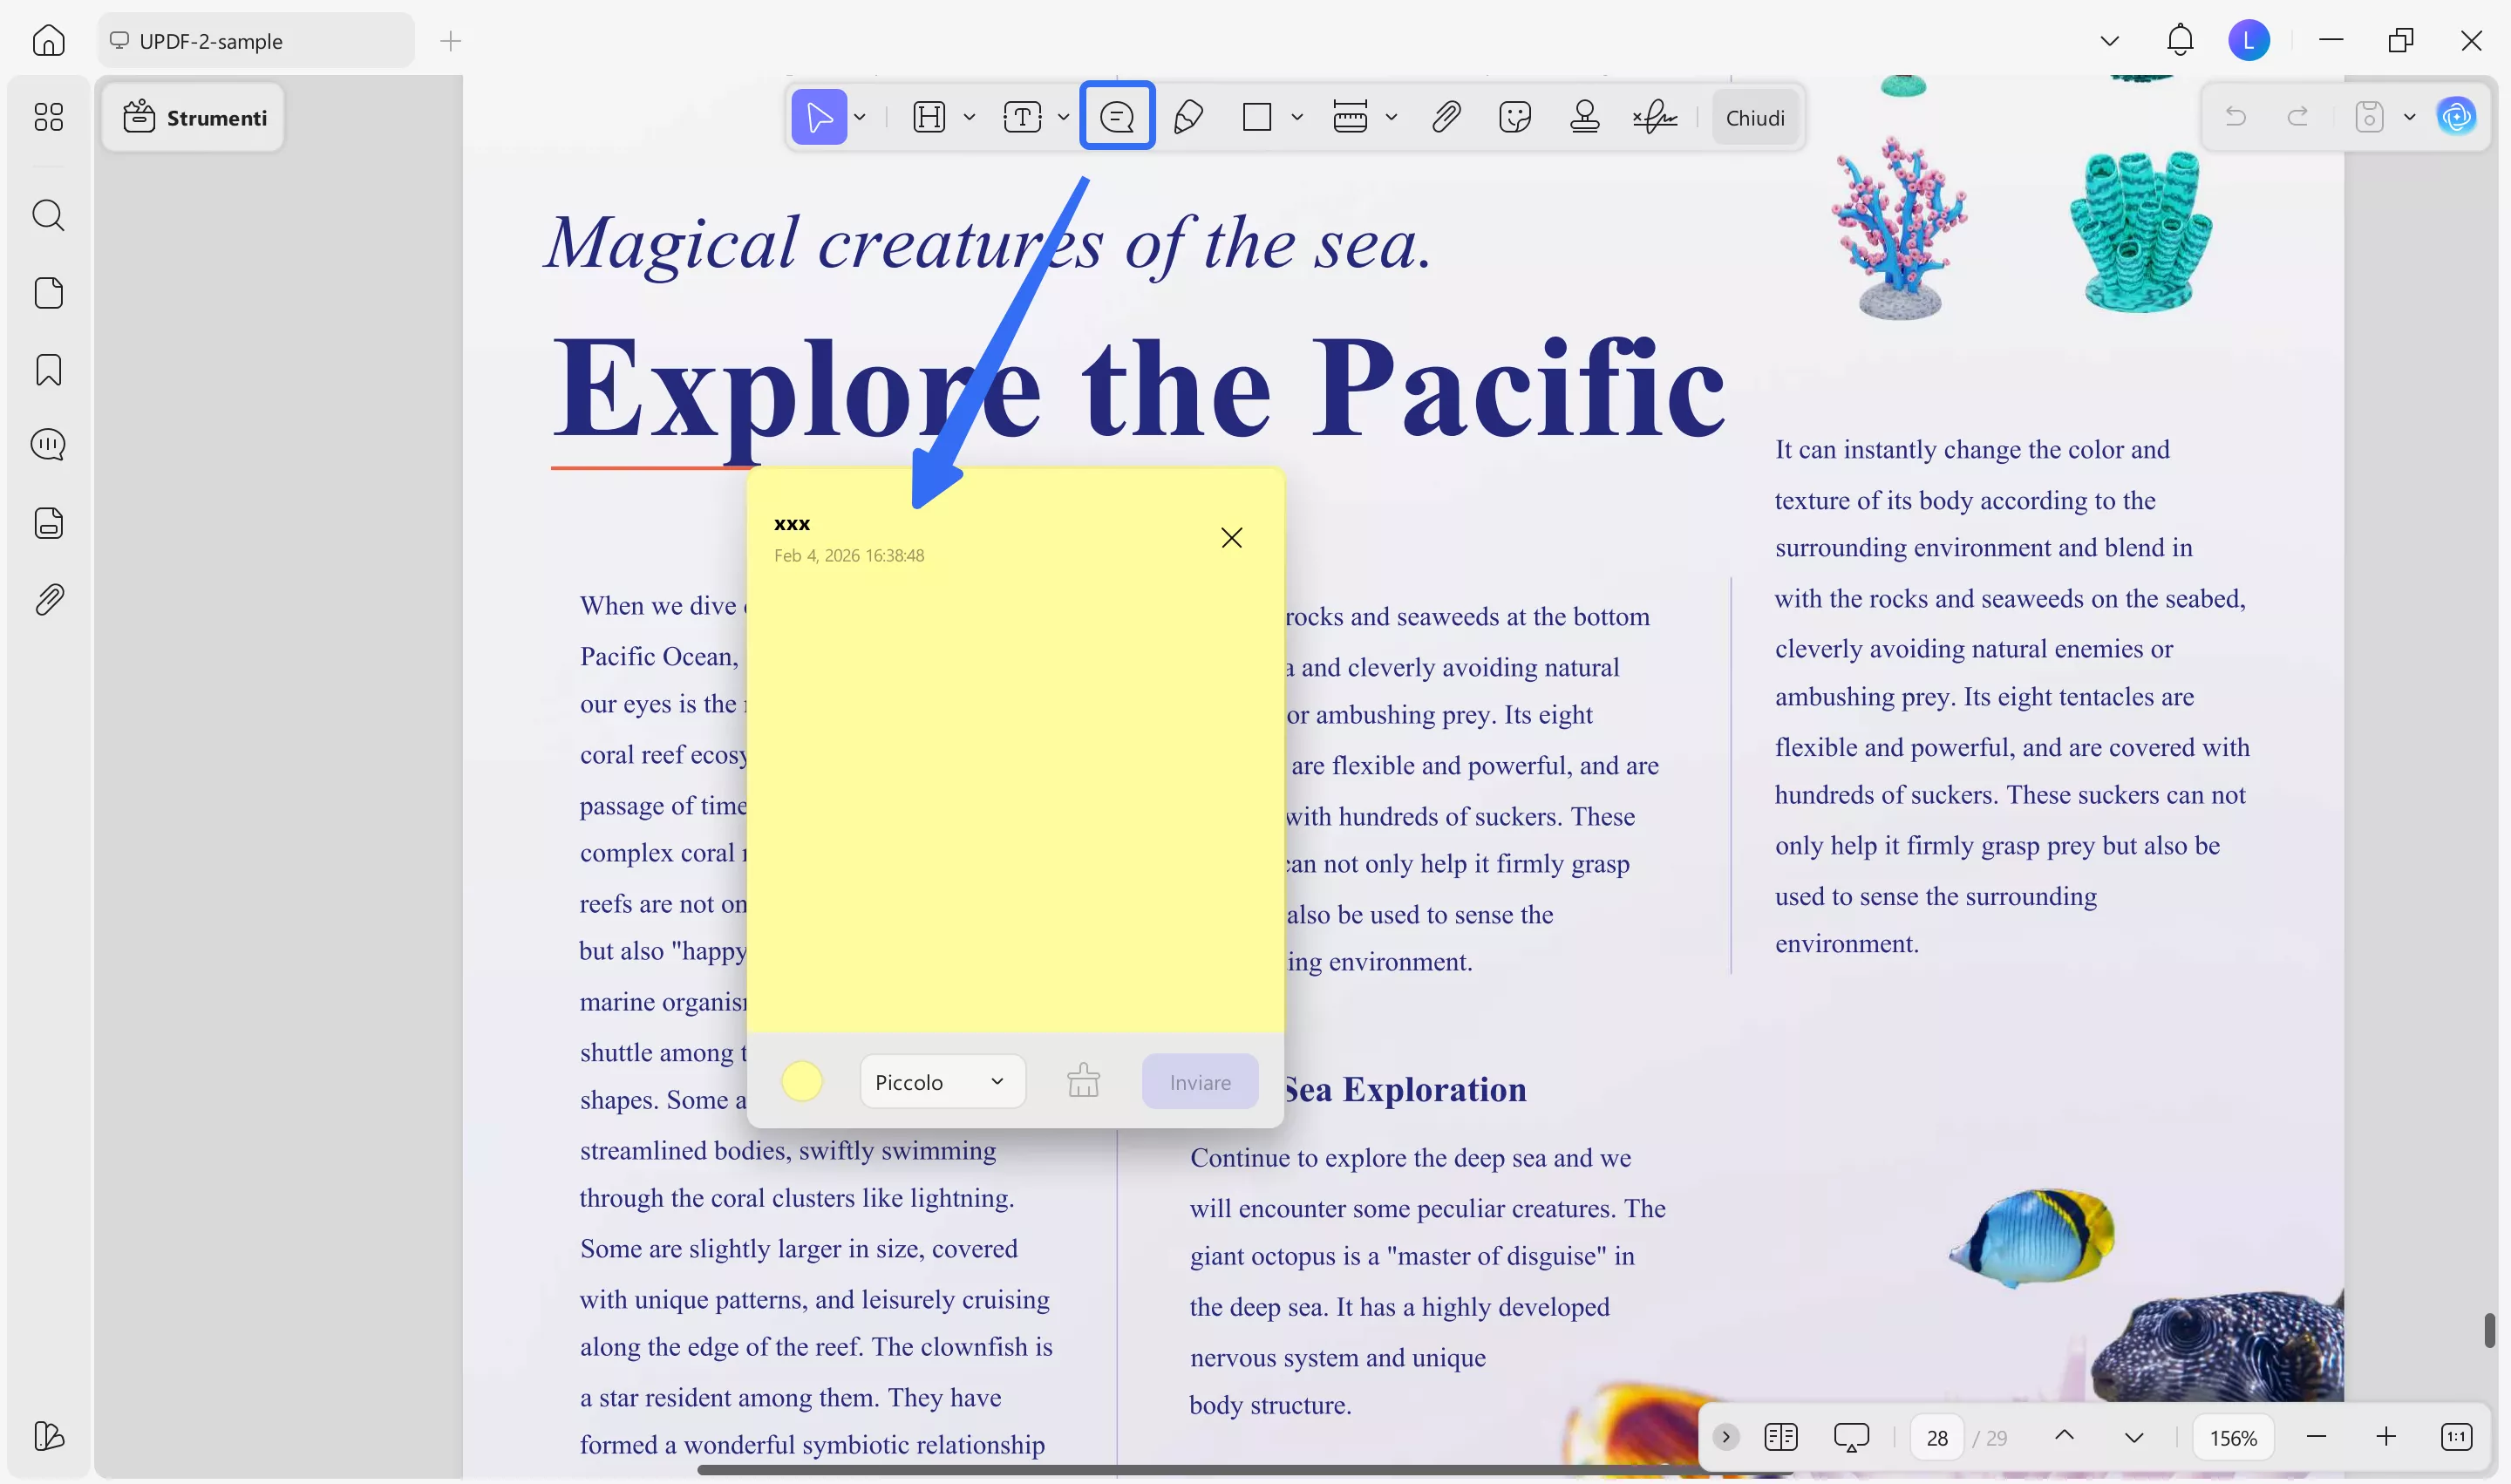Image resolution: width=2511 pixels, height=1484 pixels.
Task: Toggle two-page view in the status bar
Action: pyautogui.click(x=1781, y=1436)
